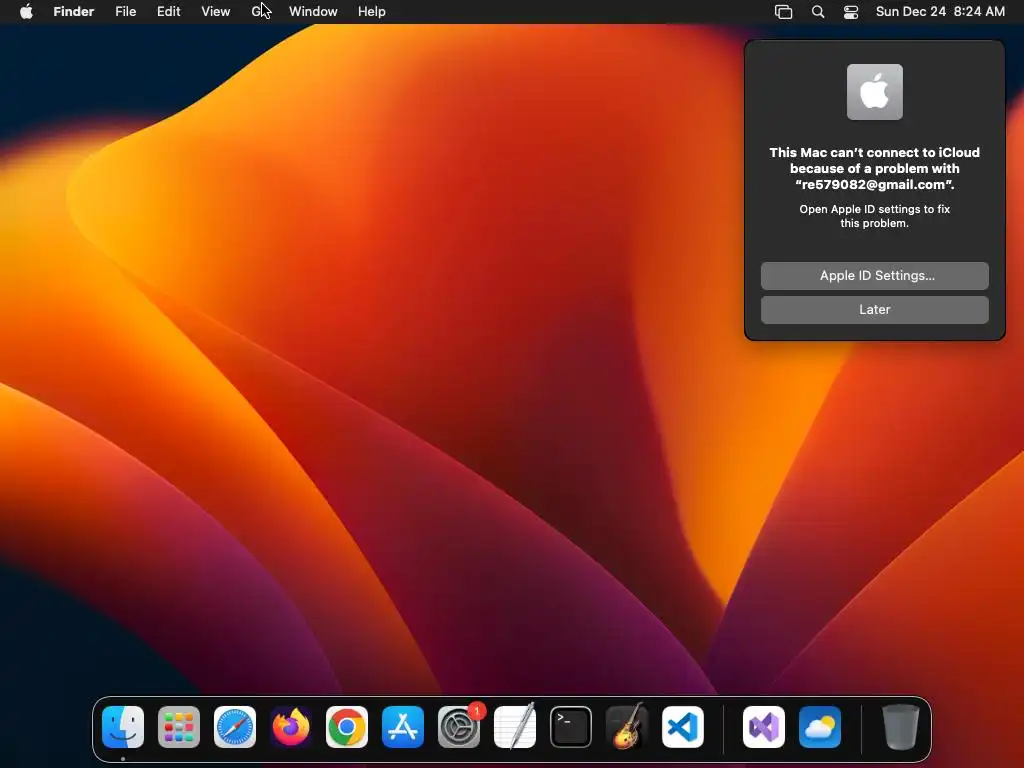This screenshot has width=1024, height=768.
Task: Launch Firefox from the Dock
Action: click(x=291, y=726)
